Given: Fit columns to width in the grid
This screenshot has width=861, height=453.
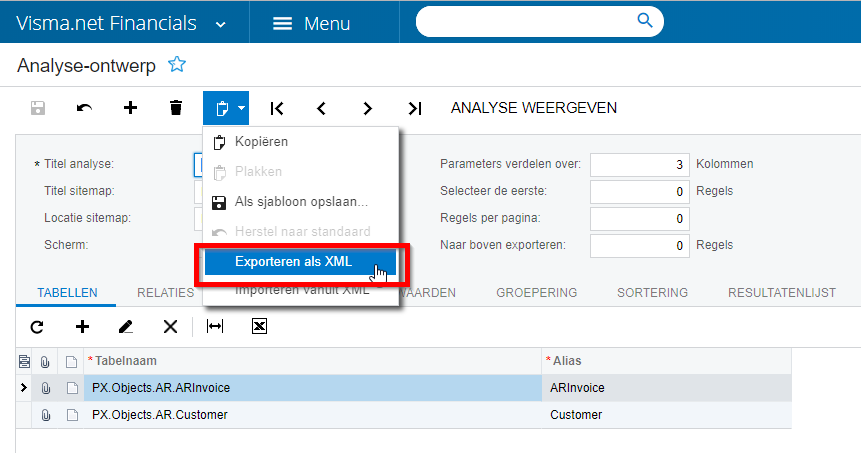Looking at the screenshot, I should pyautogui.click(x=215, y=326).
